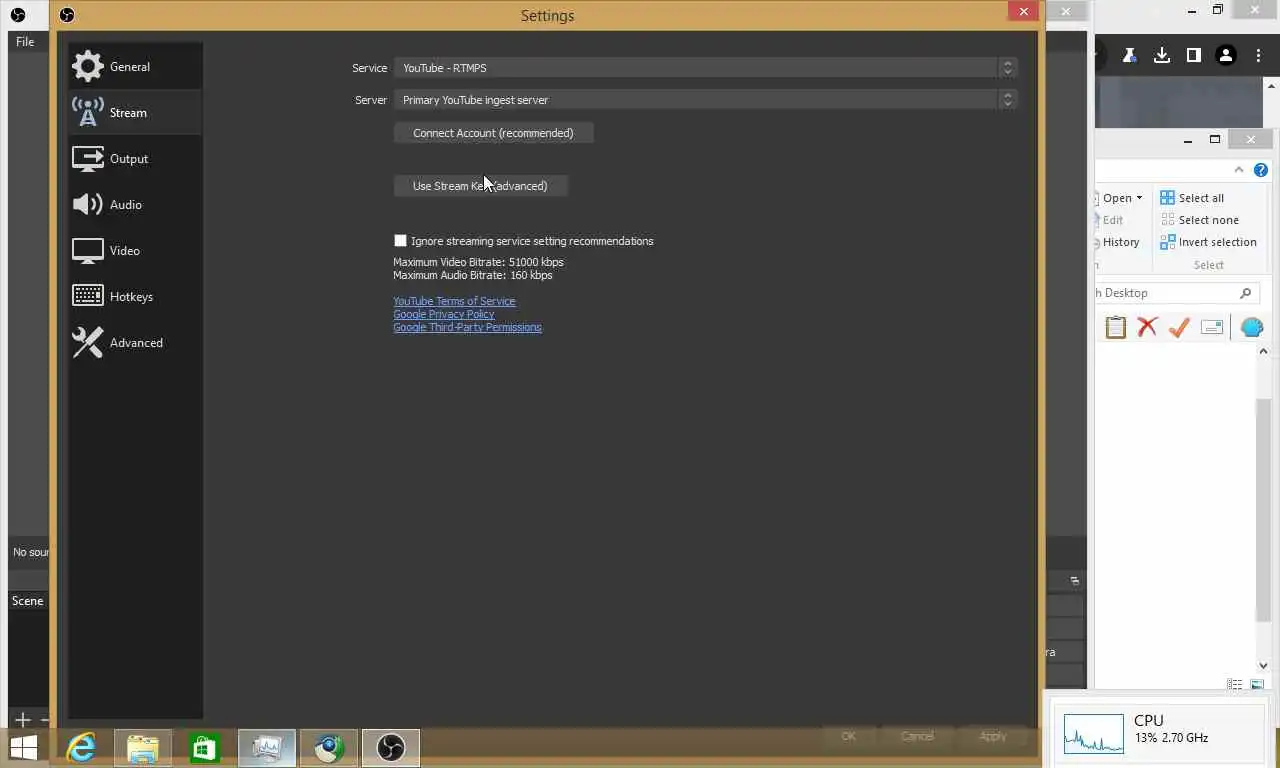This screenshot has height=768, width=1280.
Task: Click Connect Account (recommended) button
Action: 493,133
